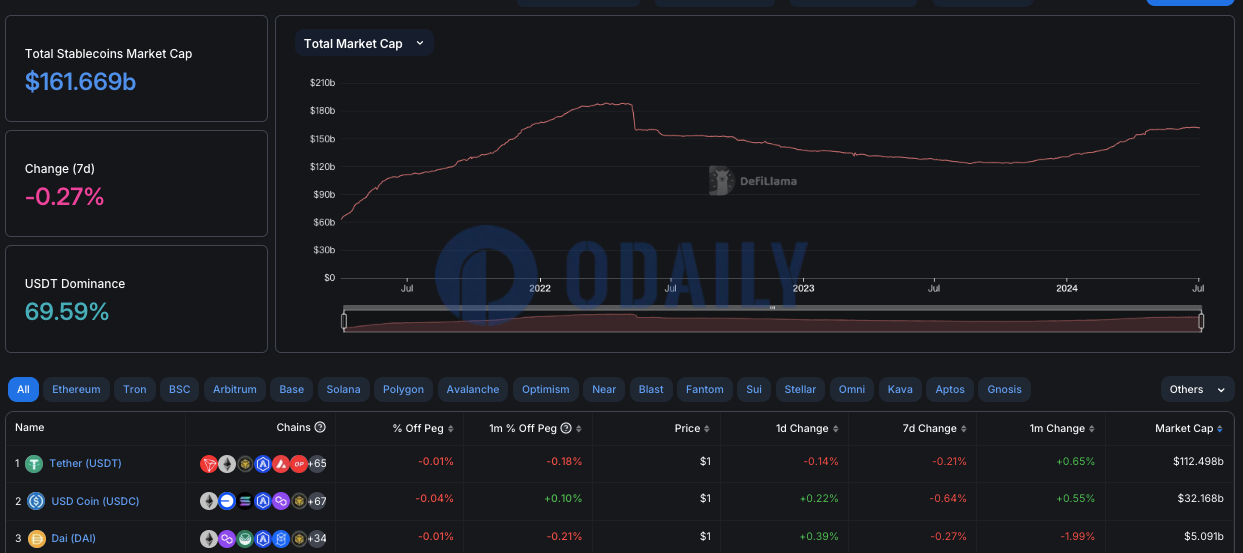Filter stablecoins by Near chain
Screen dimensions: 1243x553
[x=604, y=389]
